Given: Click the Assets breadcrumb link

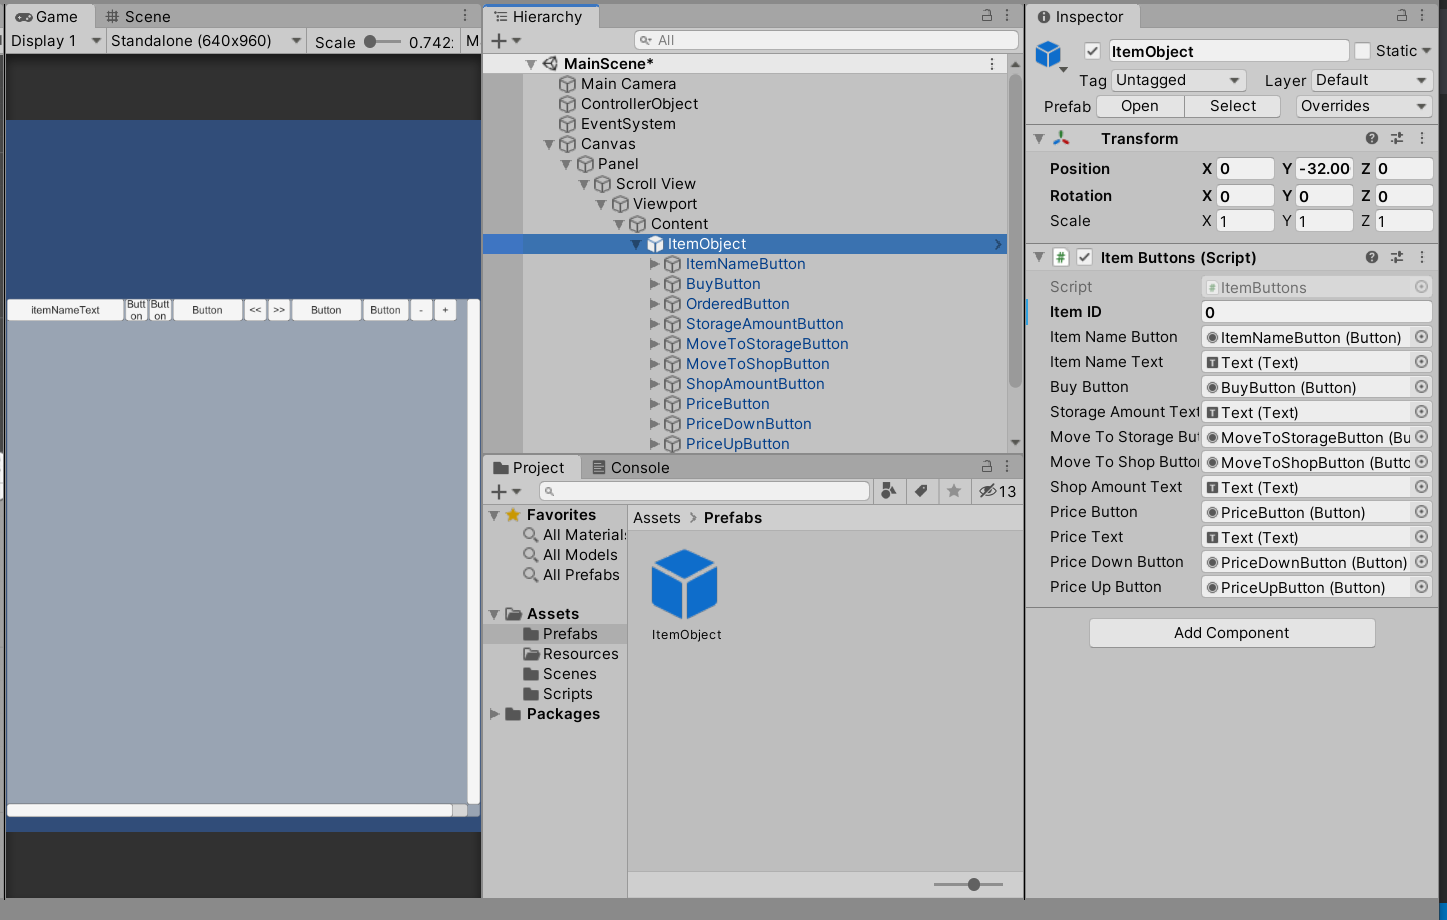Looking at the screenshot, I should 657,518.
